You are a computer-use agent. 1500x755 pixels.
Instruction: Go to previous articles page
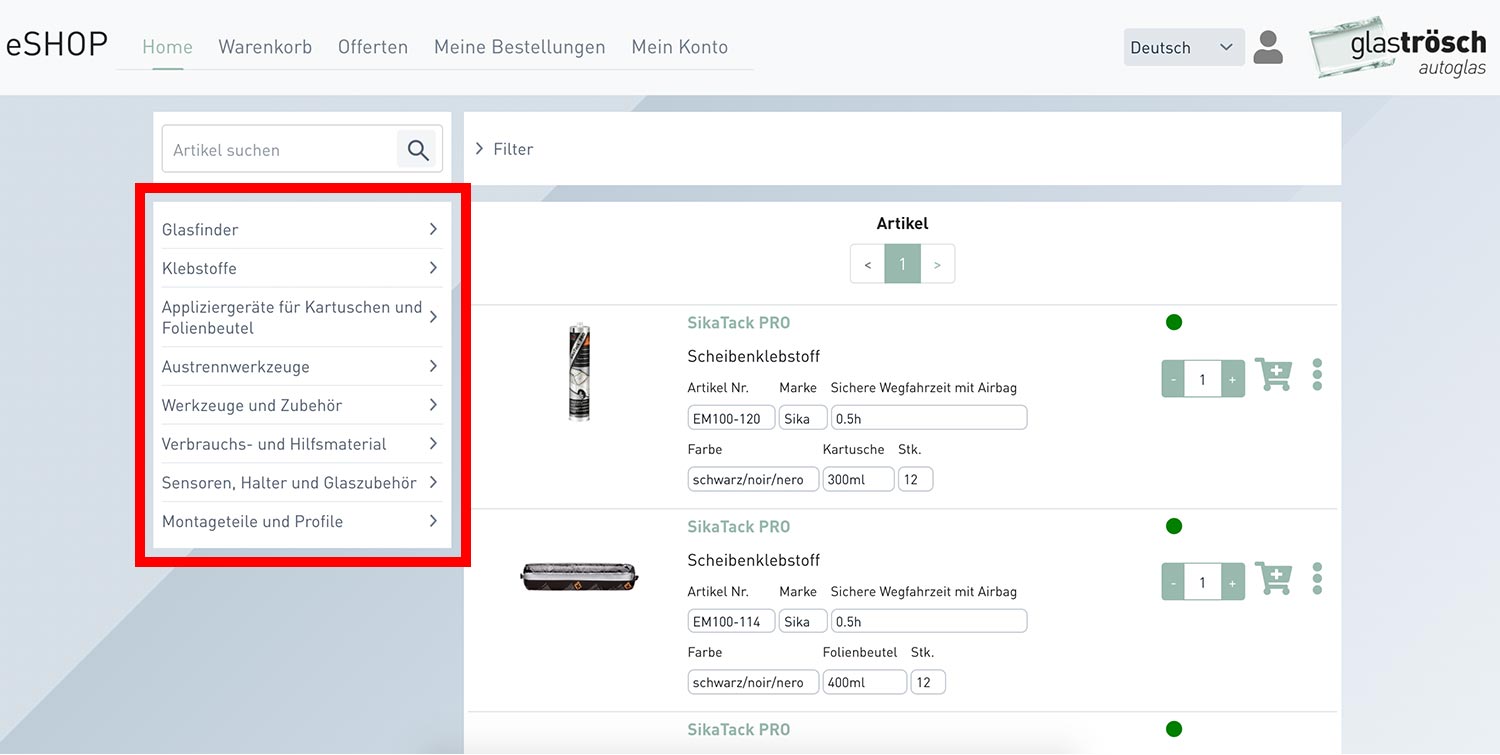[868, 264]
